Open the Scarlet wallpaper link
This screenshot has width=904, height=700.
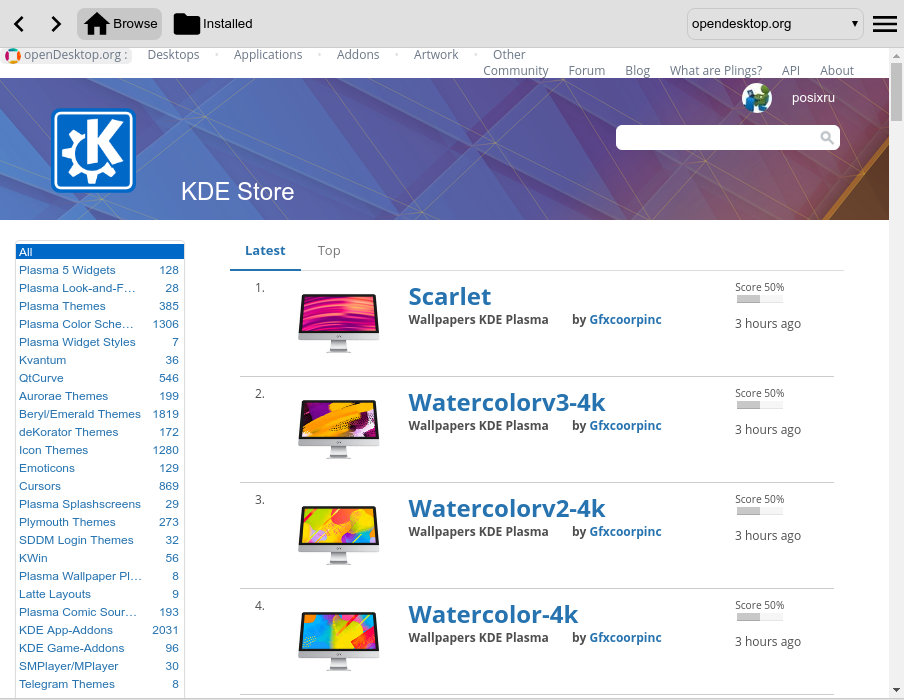click(450, 296)
